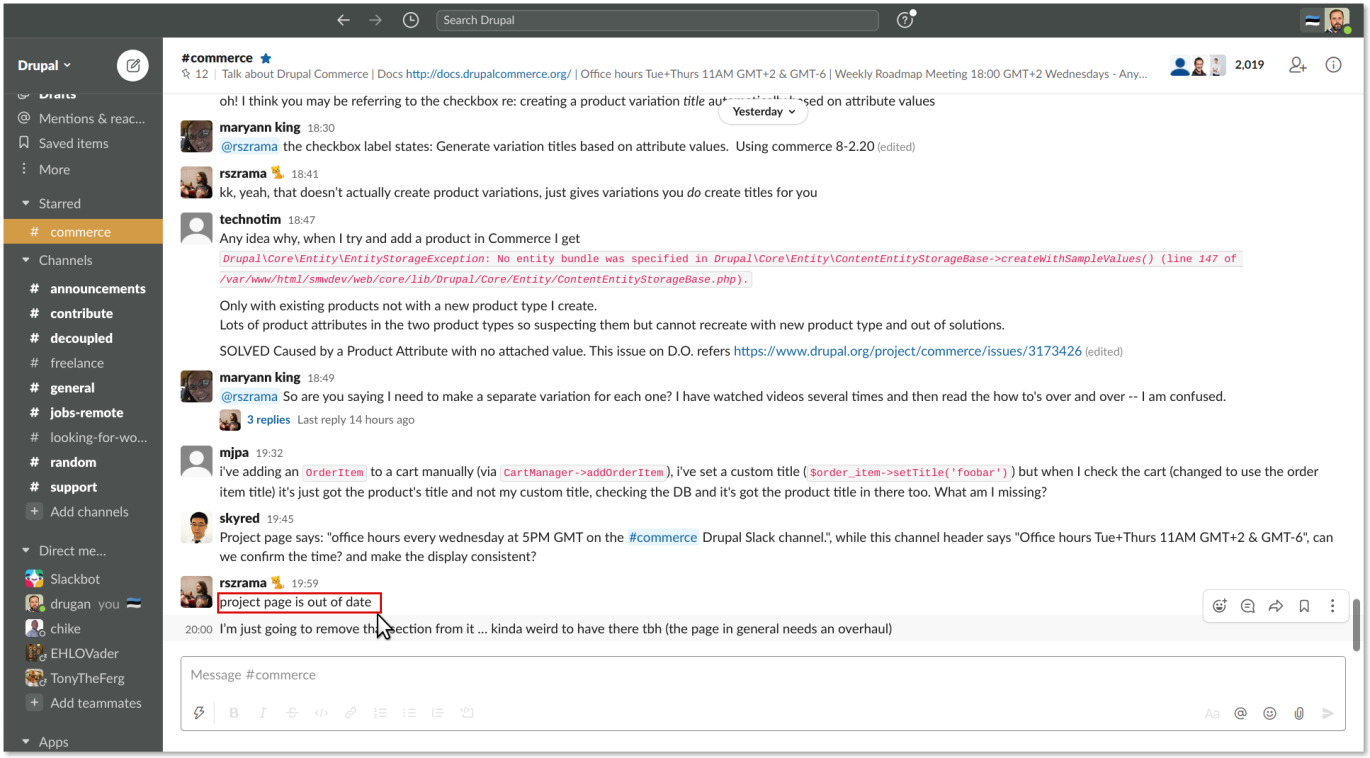Toggle inline code formatting in composer
Viewport: 1370px width, 758px height.
(321, 713)
